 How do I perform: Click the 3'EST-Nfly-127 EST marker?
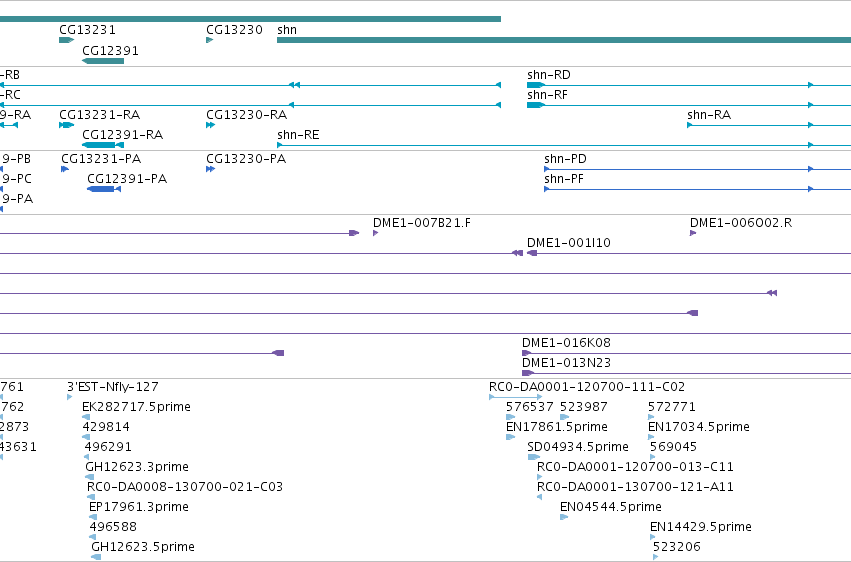[69, 397]
